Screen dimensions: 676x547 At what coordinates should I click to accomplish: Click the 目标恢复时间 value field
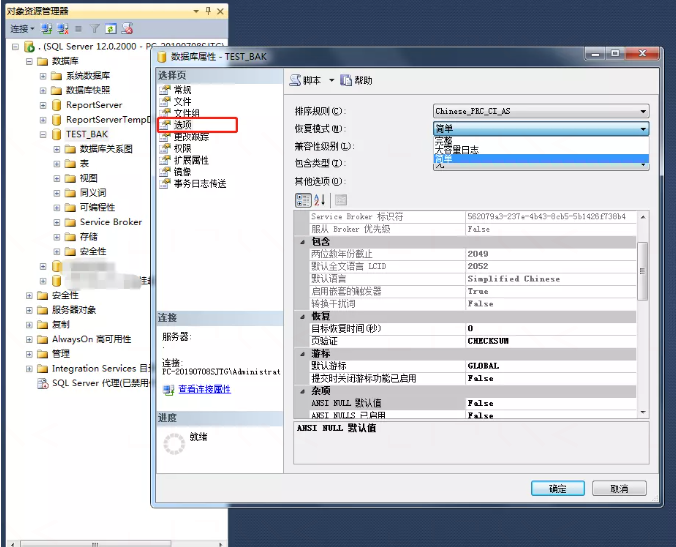(551, 328)
